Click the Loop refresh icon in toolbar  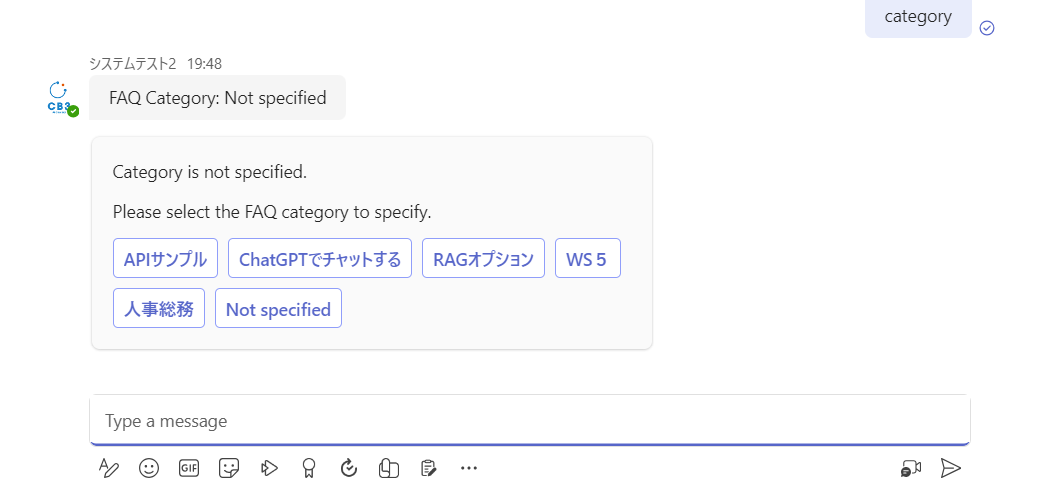[x=349, y=468]
